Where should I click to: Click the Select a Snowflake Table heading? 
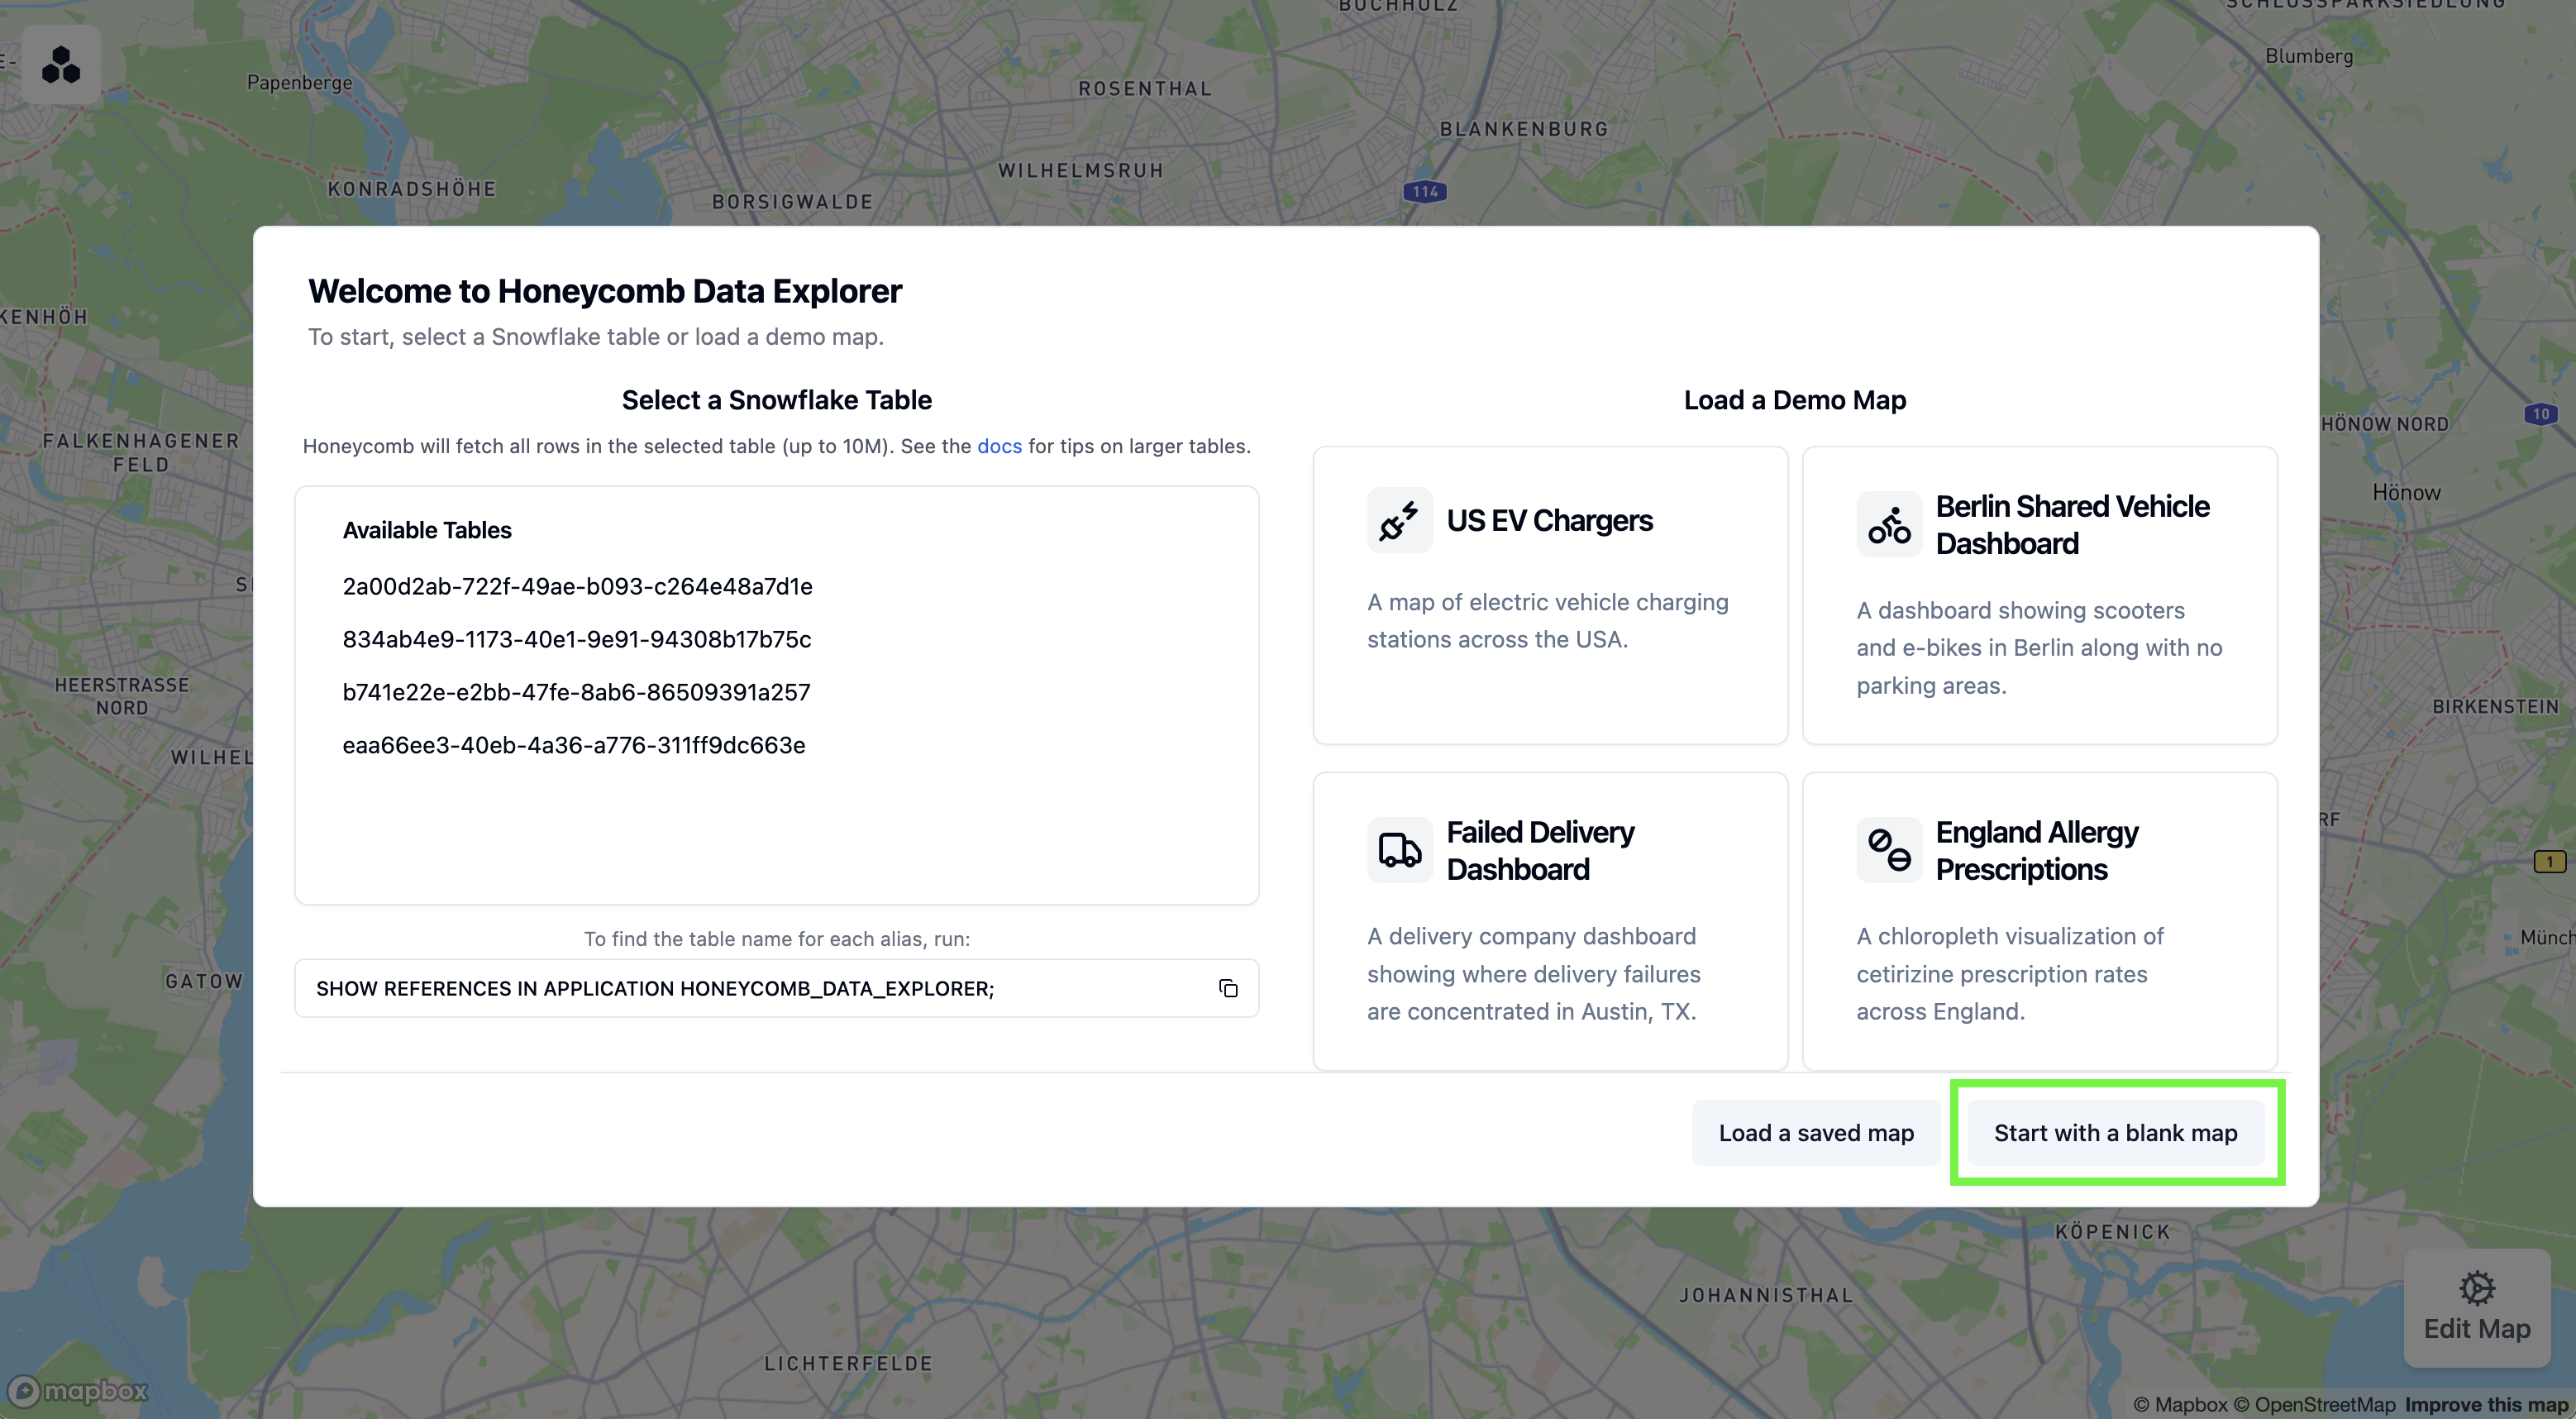coord(777,400)
